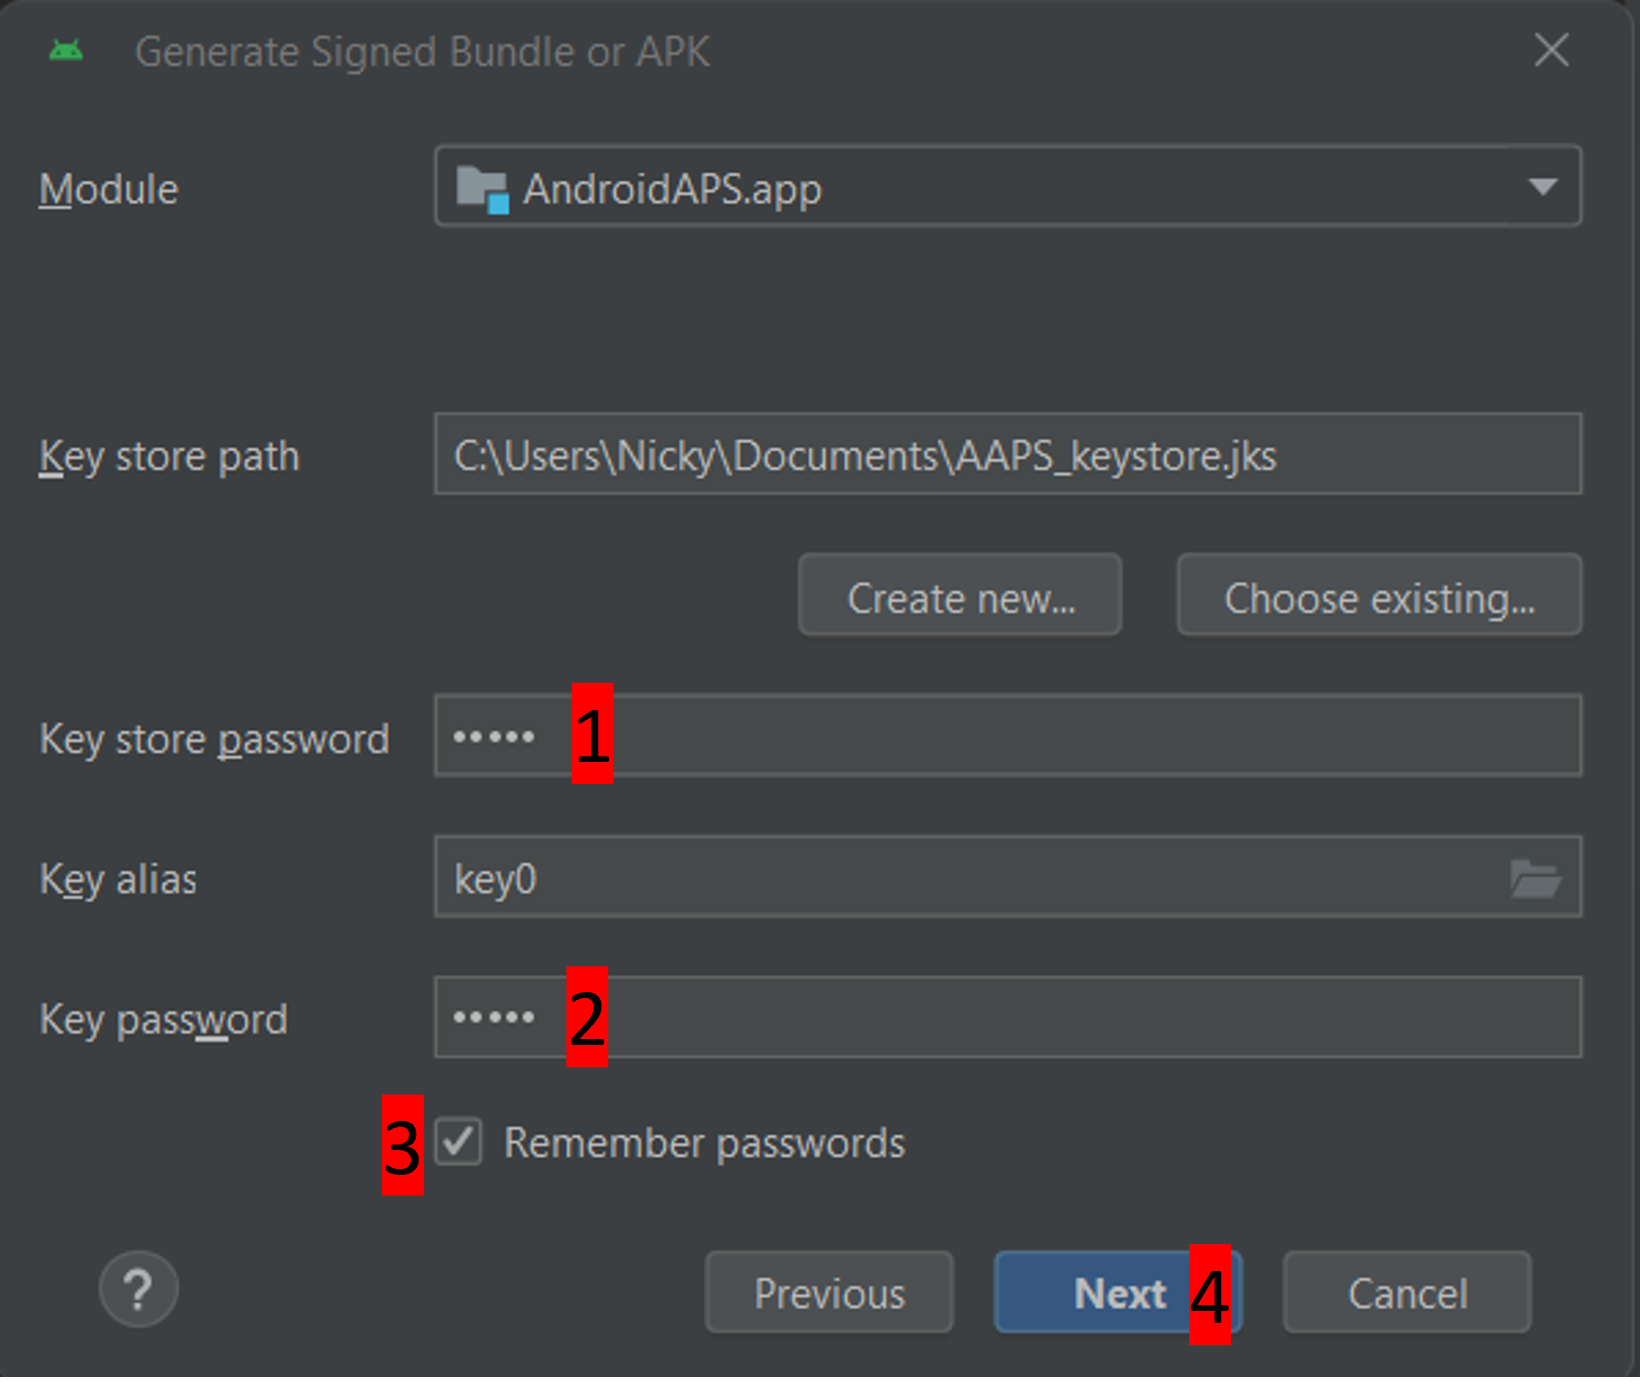This screenshot has width=1640, height=1395.
Task: Select the Key alias input field
Action: coord(1008,877)
